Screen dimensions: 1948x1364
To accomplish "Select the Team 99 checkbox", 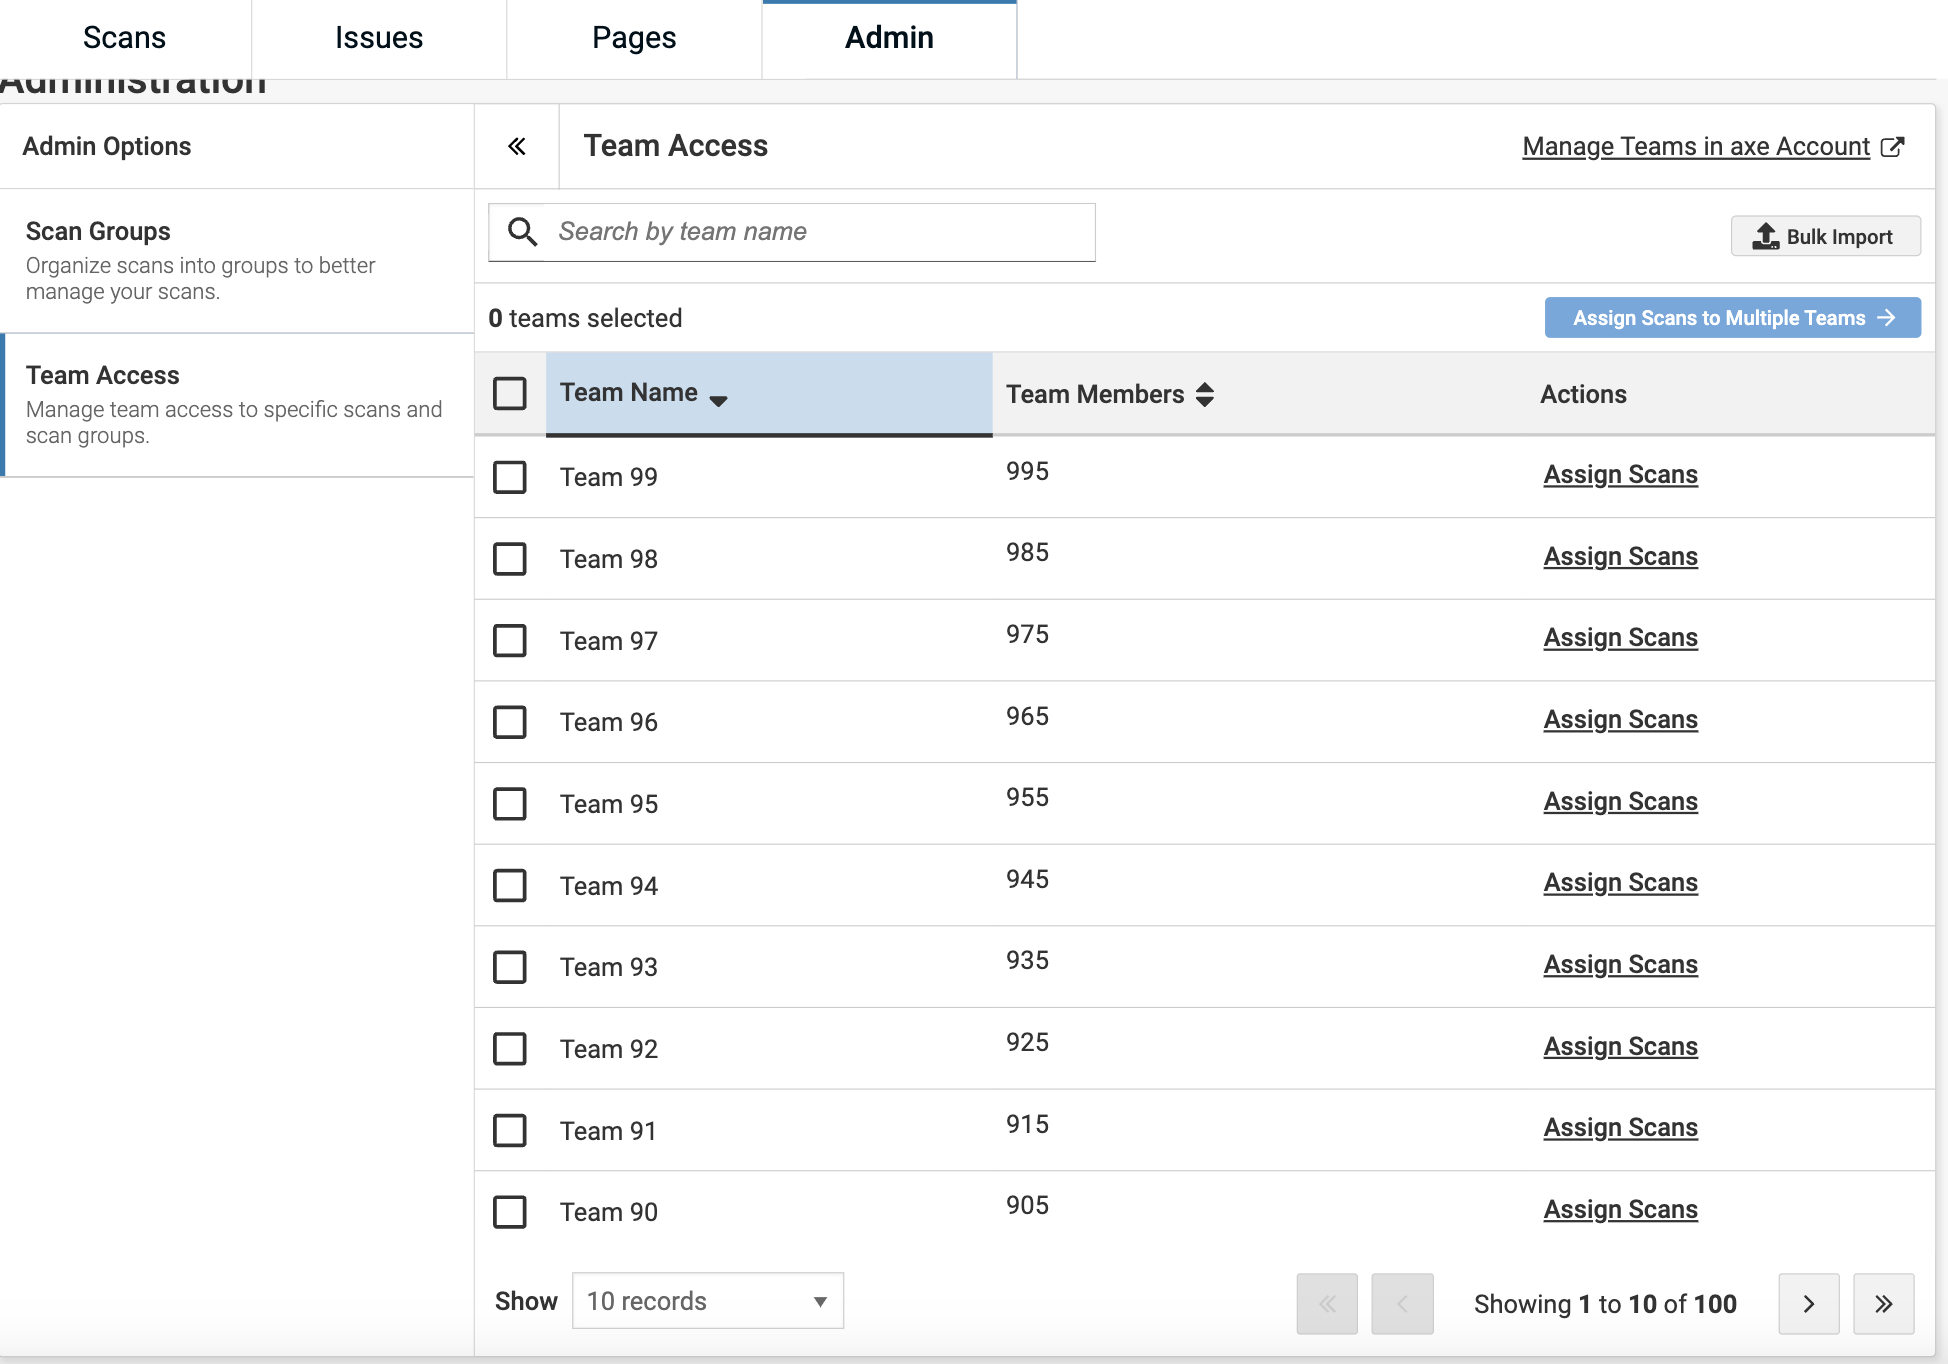I will pos(510,477).
